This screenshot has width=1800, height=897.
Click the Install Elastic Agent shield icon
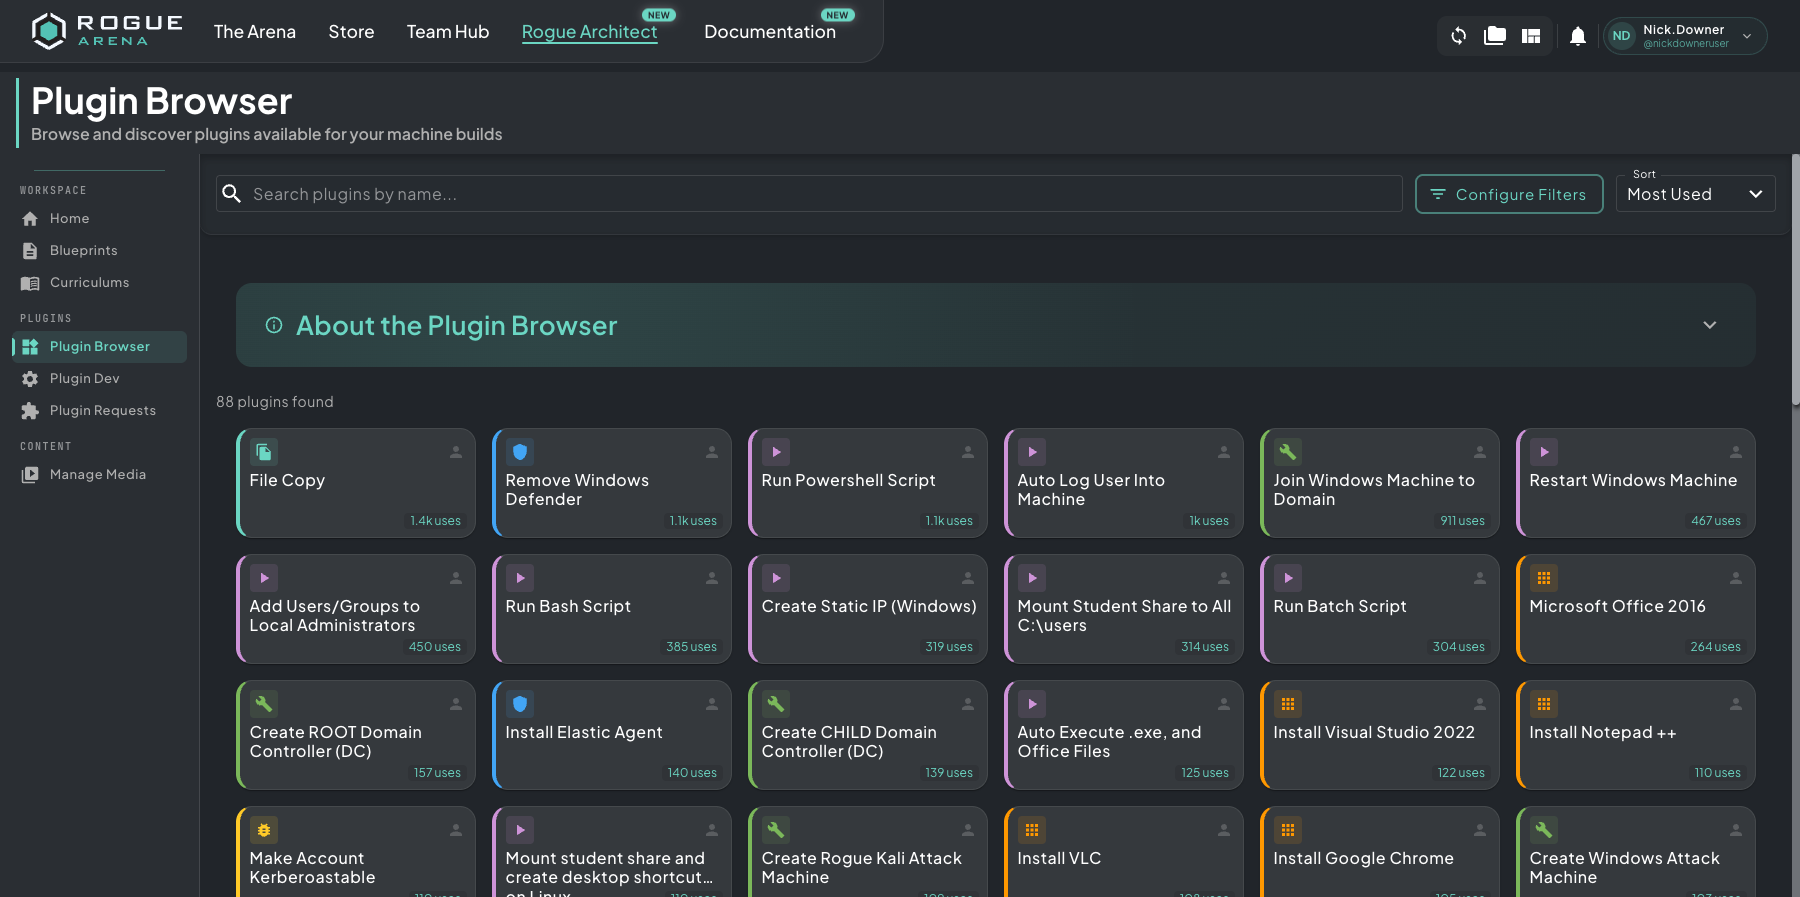click(520, 704)
